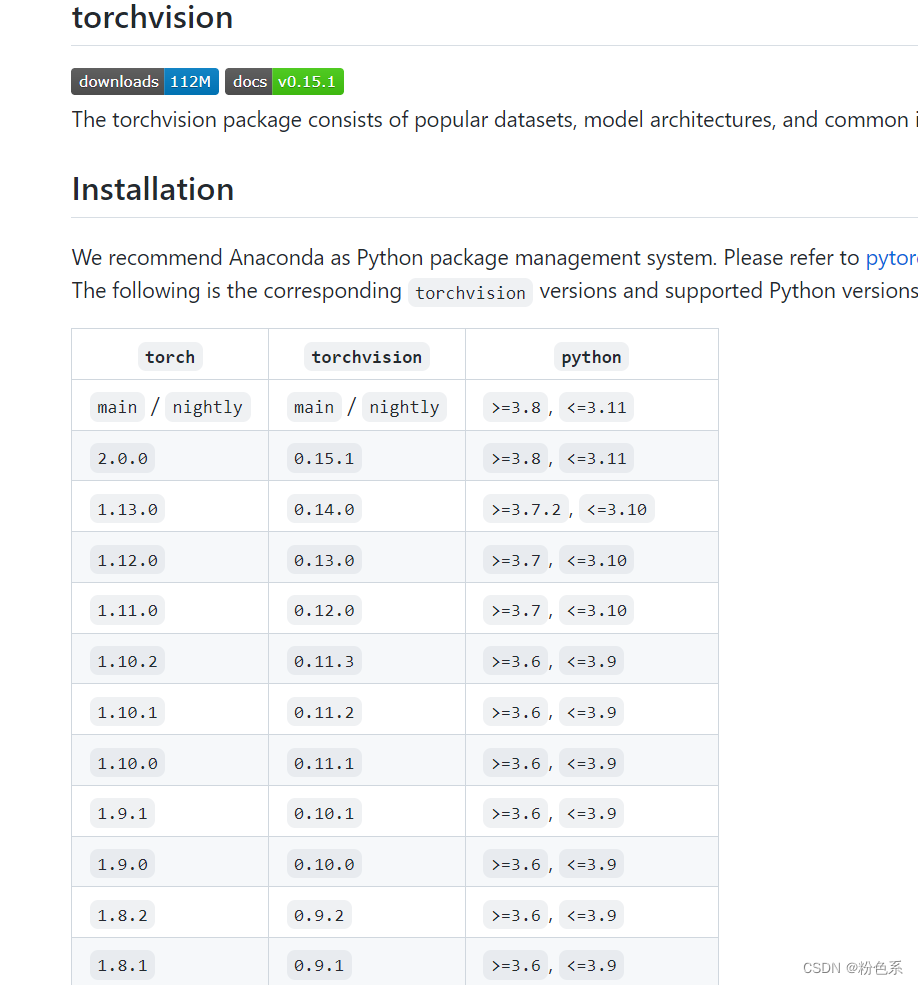Click the Installation section heading
The width and height of the screenshot is (918, 985).
click(x=152, y=189)
